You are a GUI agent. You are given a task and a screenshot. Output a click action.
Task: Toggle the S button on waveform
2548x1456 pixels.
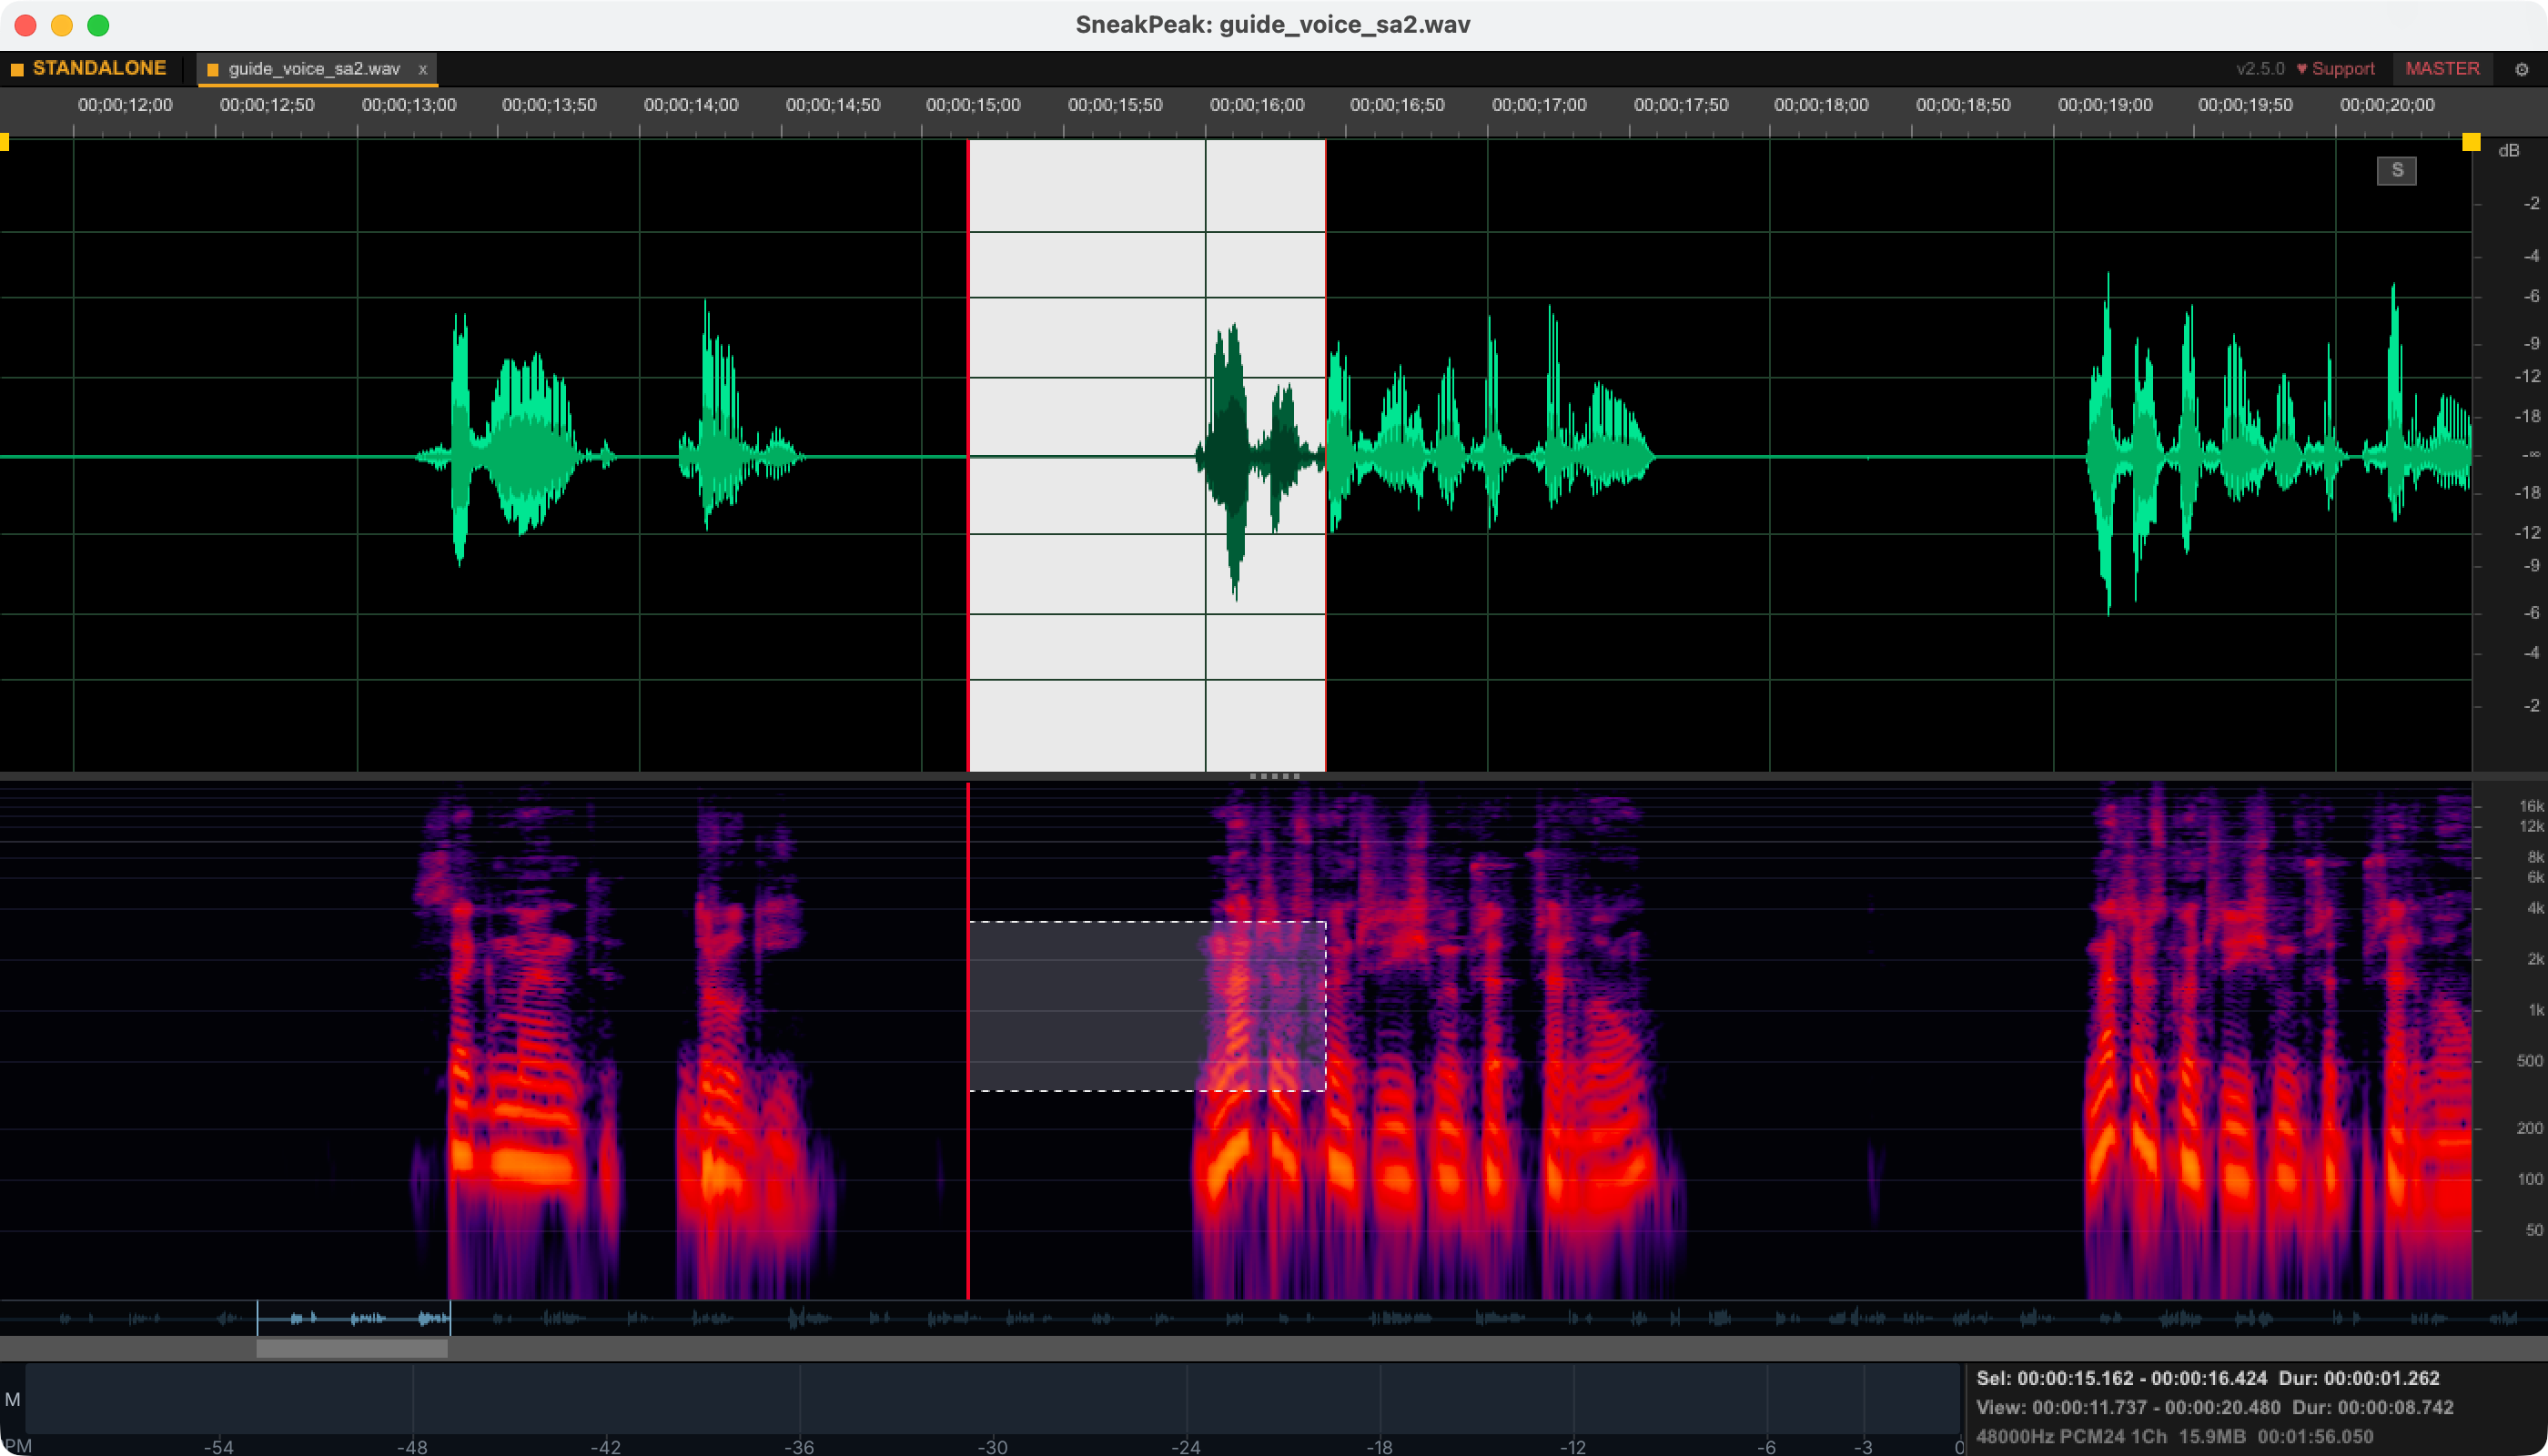tap(2396, 170)
